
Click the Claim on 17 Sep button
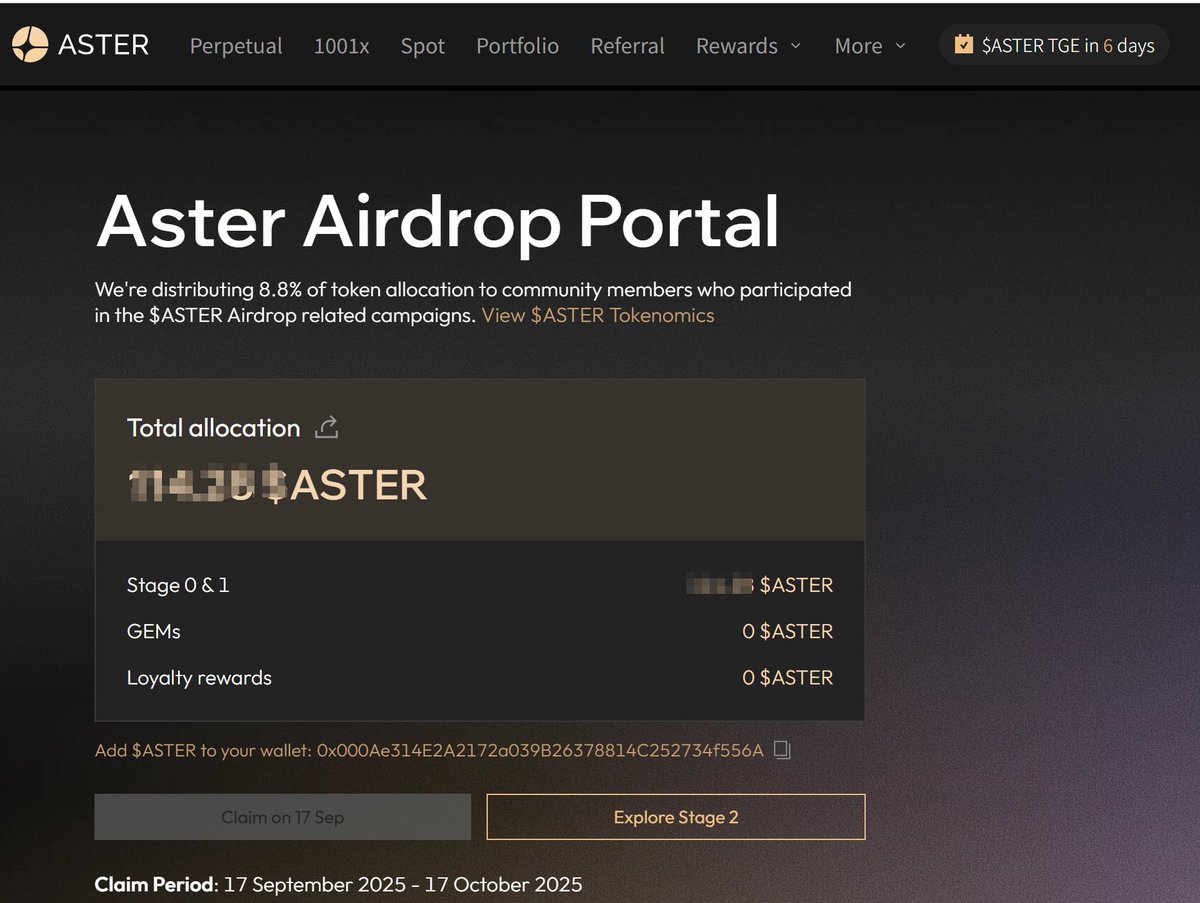tap(283, 817)
